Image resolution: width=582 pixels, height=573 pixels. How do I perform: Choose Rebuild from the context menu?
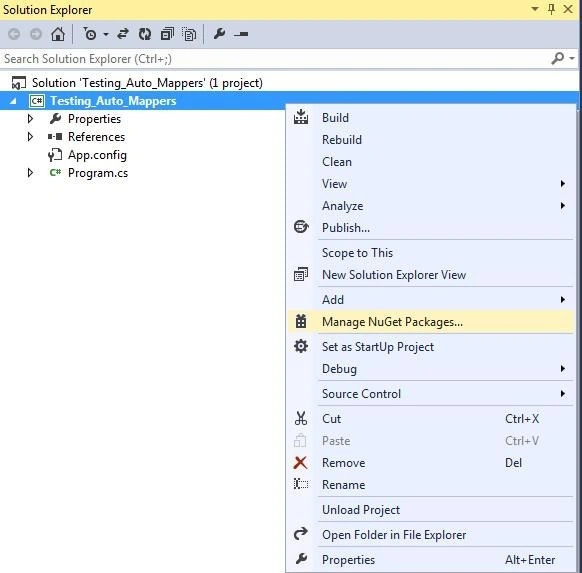342,140
